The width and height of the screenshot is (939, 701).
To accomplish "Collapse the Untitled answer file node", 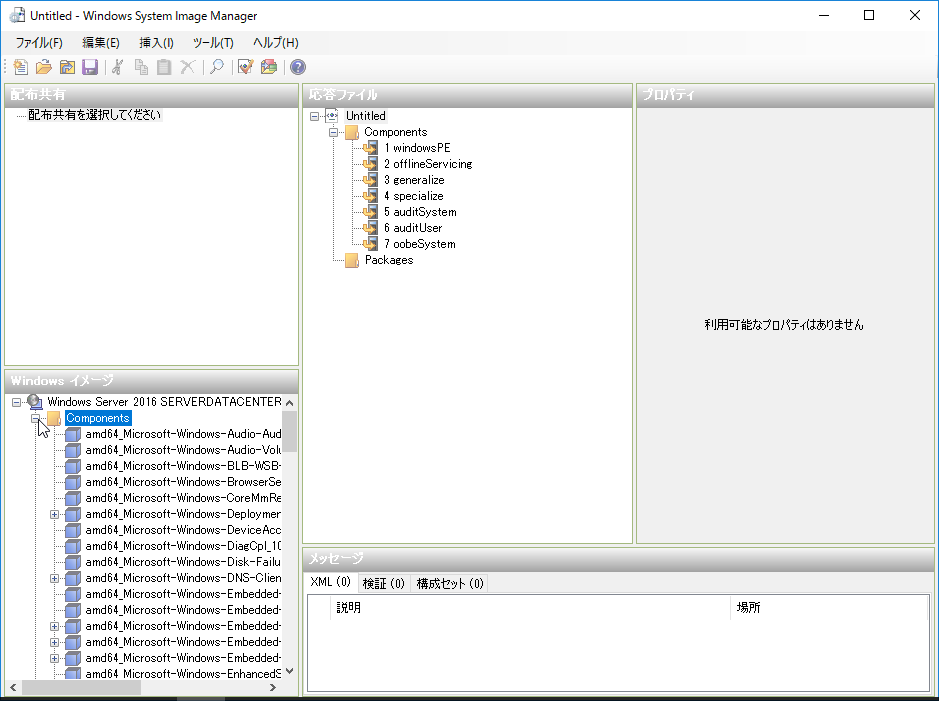I will (314, 116).
